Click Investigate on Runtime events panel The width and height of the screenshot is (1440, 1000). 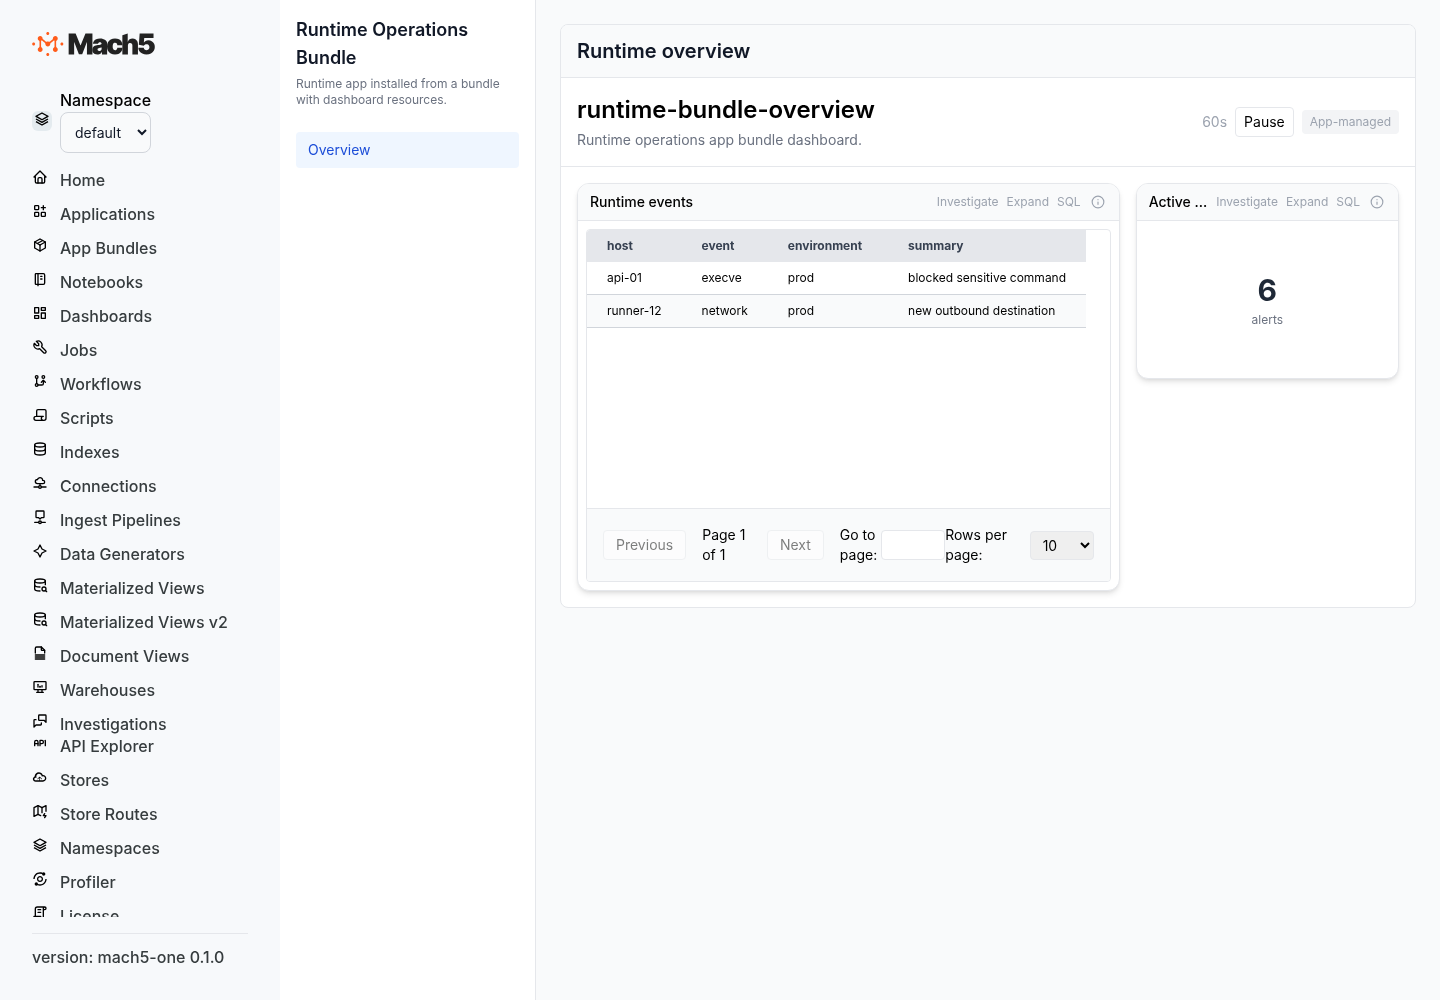click(x=967, y=202)
